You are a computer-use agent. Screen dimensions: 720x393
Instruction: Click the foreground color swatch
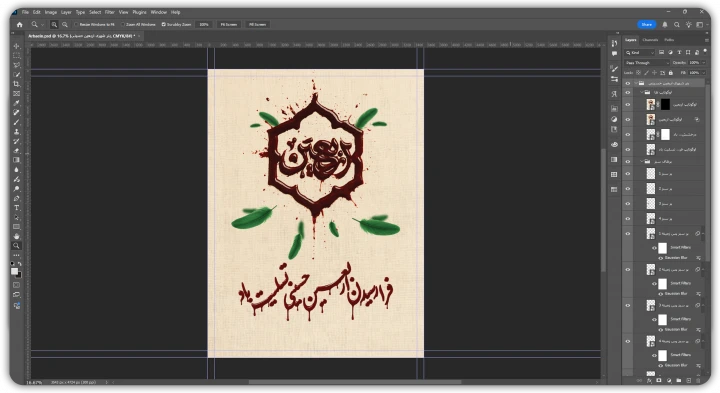(x=15, y=271)
